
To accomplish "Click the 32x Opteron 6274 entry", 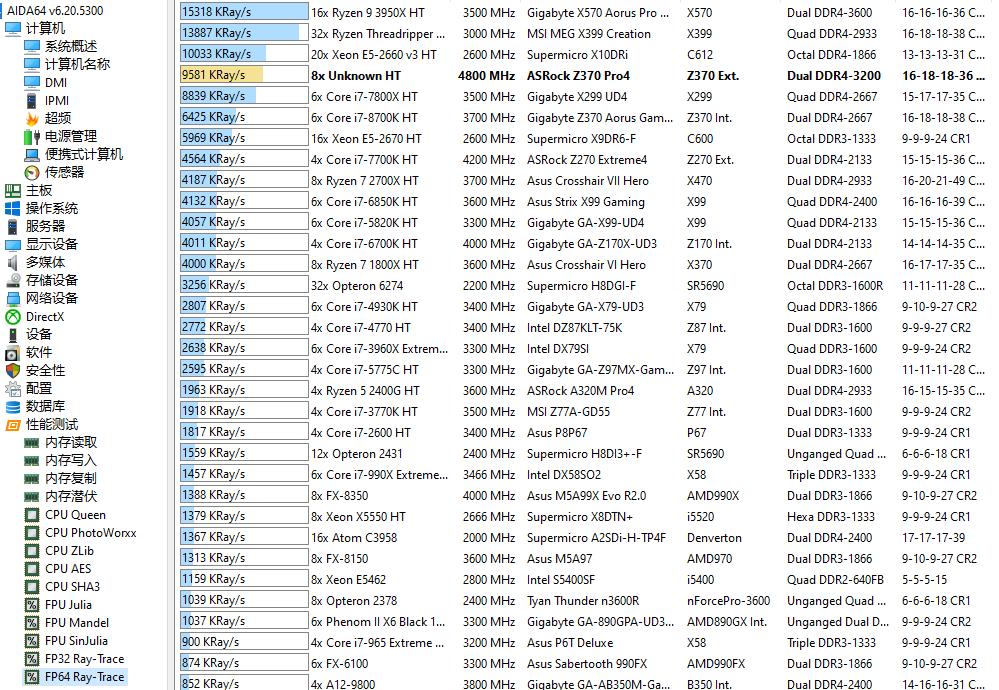I will tap(357, 285).
